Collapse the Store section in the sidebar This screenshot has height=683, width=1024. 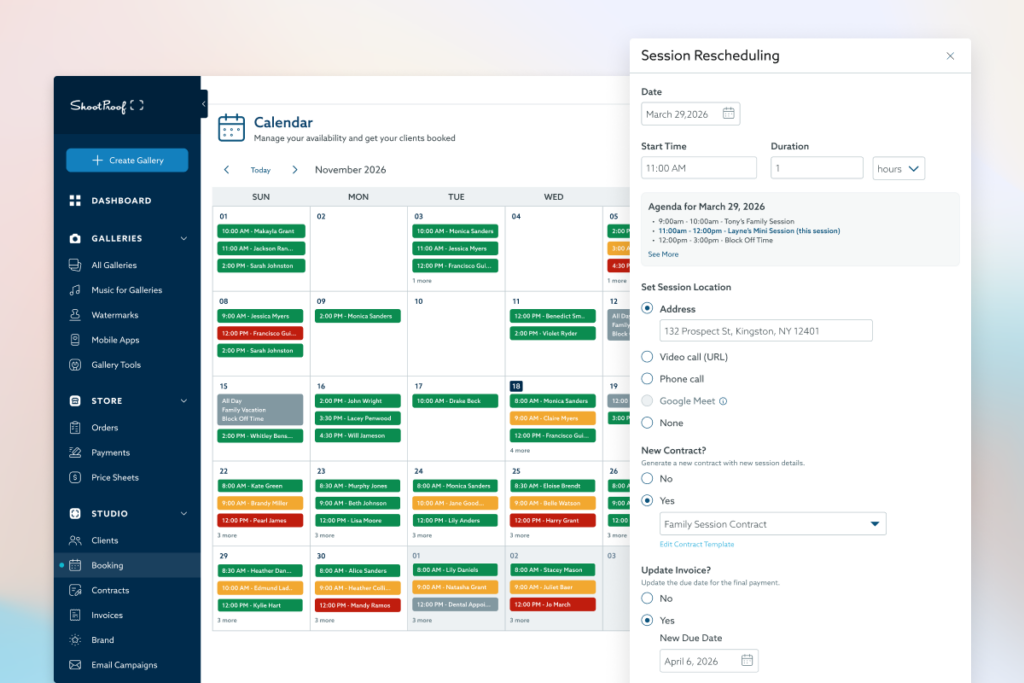185,402
